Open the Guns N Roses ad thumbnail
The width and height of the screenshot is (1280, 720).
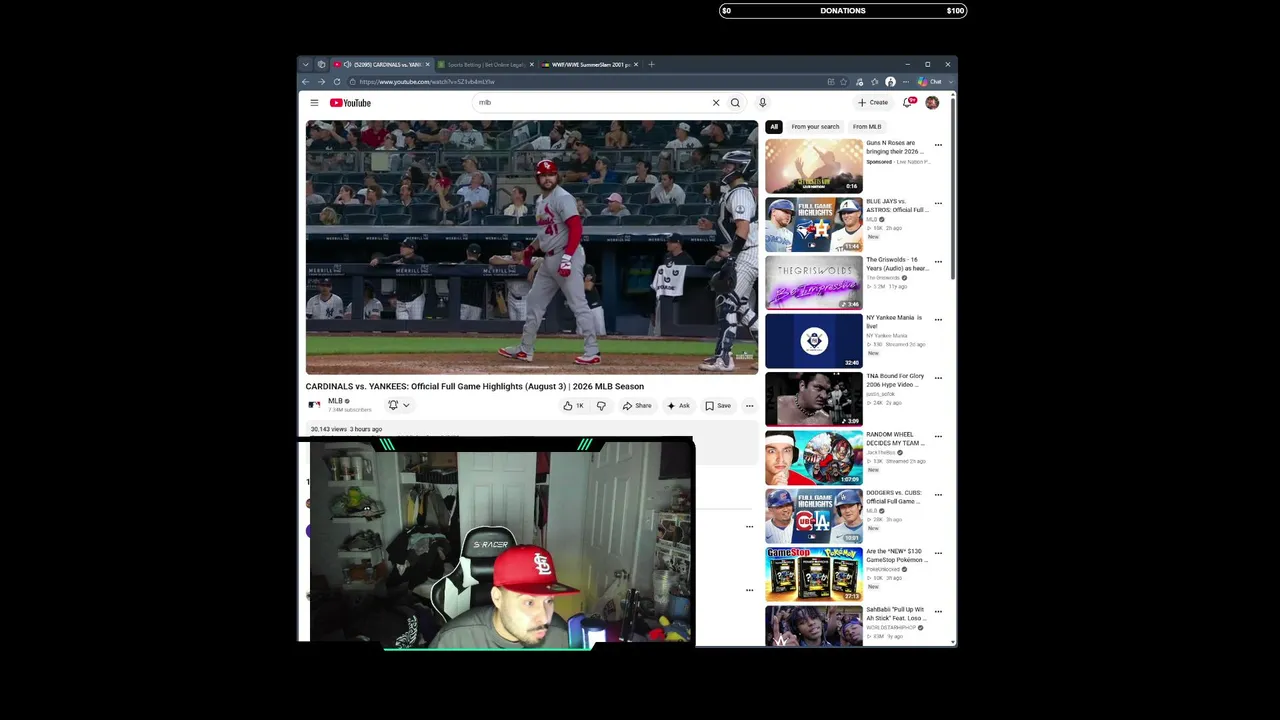(814, 166)
